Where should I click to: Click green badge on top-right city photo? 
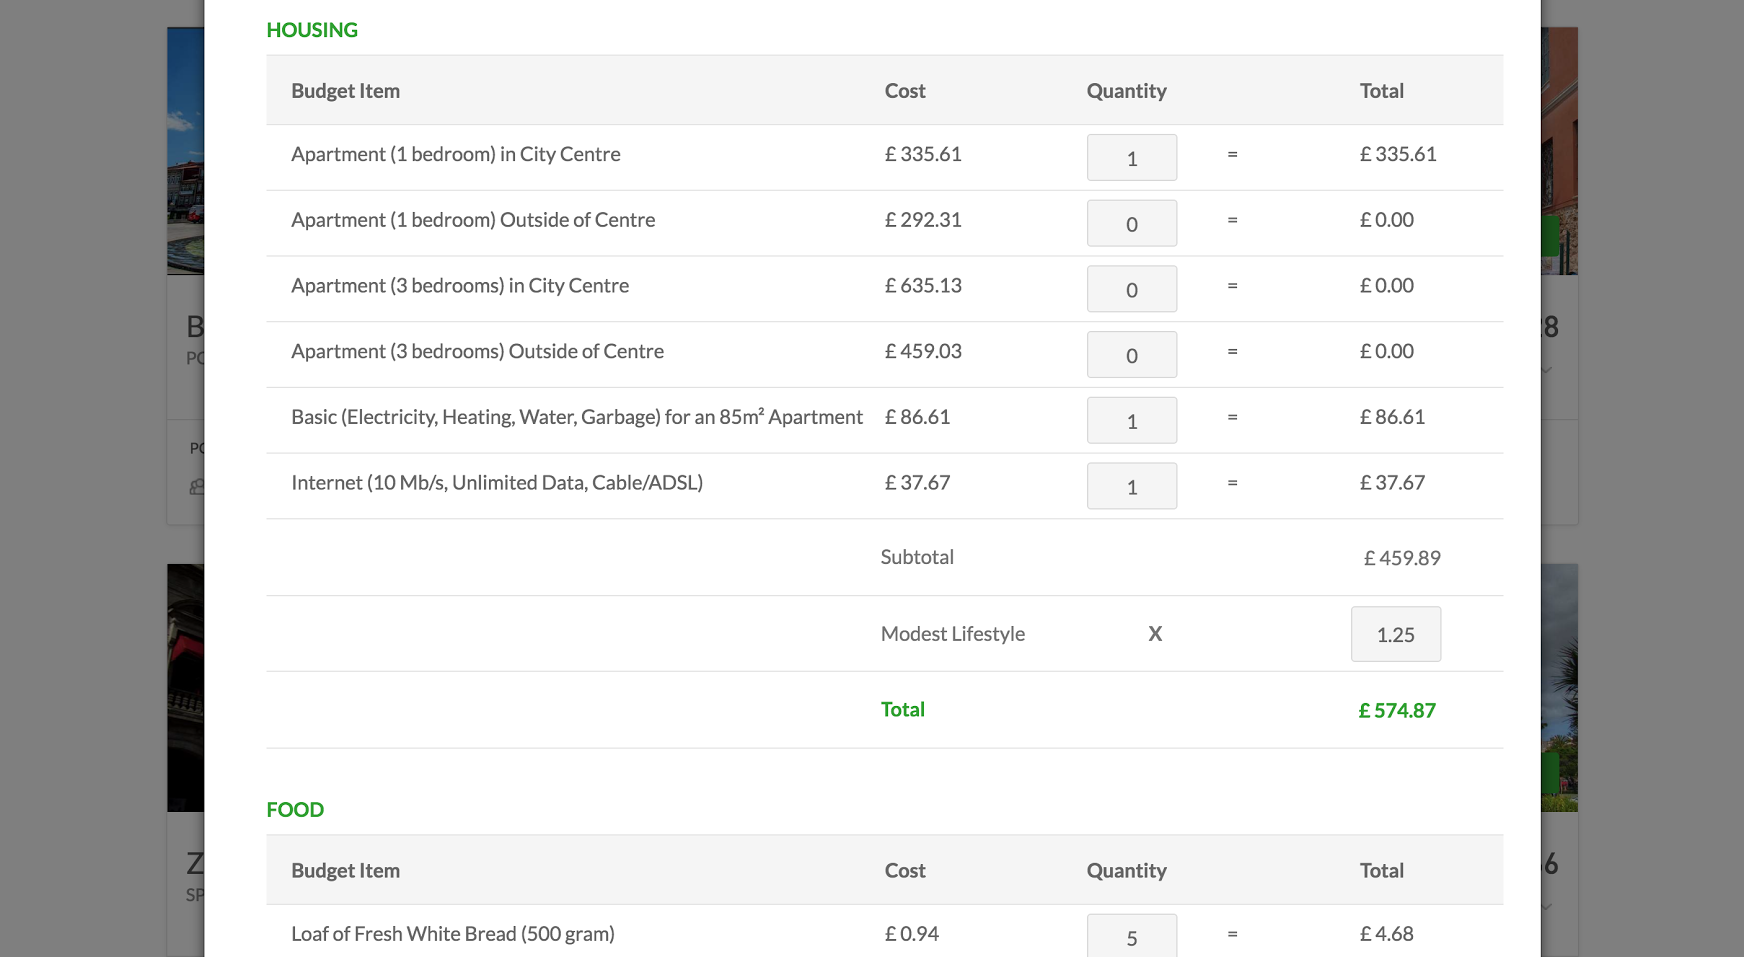coord(1550,236)
